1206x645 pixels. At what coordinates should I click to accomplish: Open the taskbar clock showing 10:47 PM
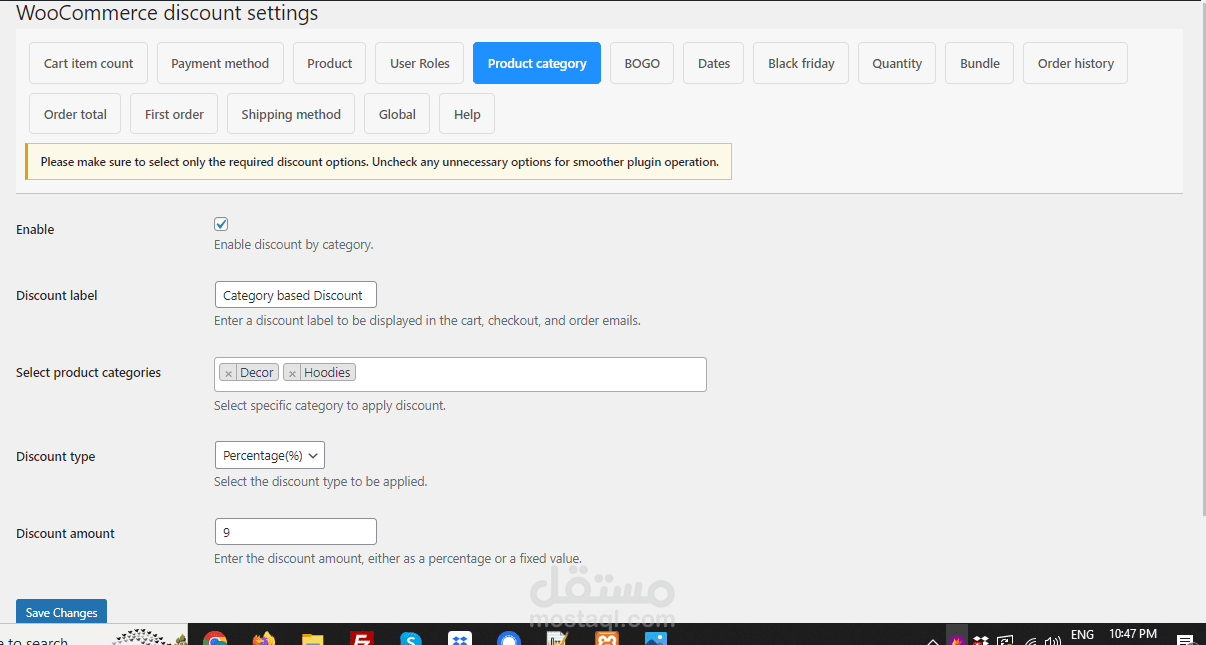[x=1133, y=634]
